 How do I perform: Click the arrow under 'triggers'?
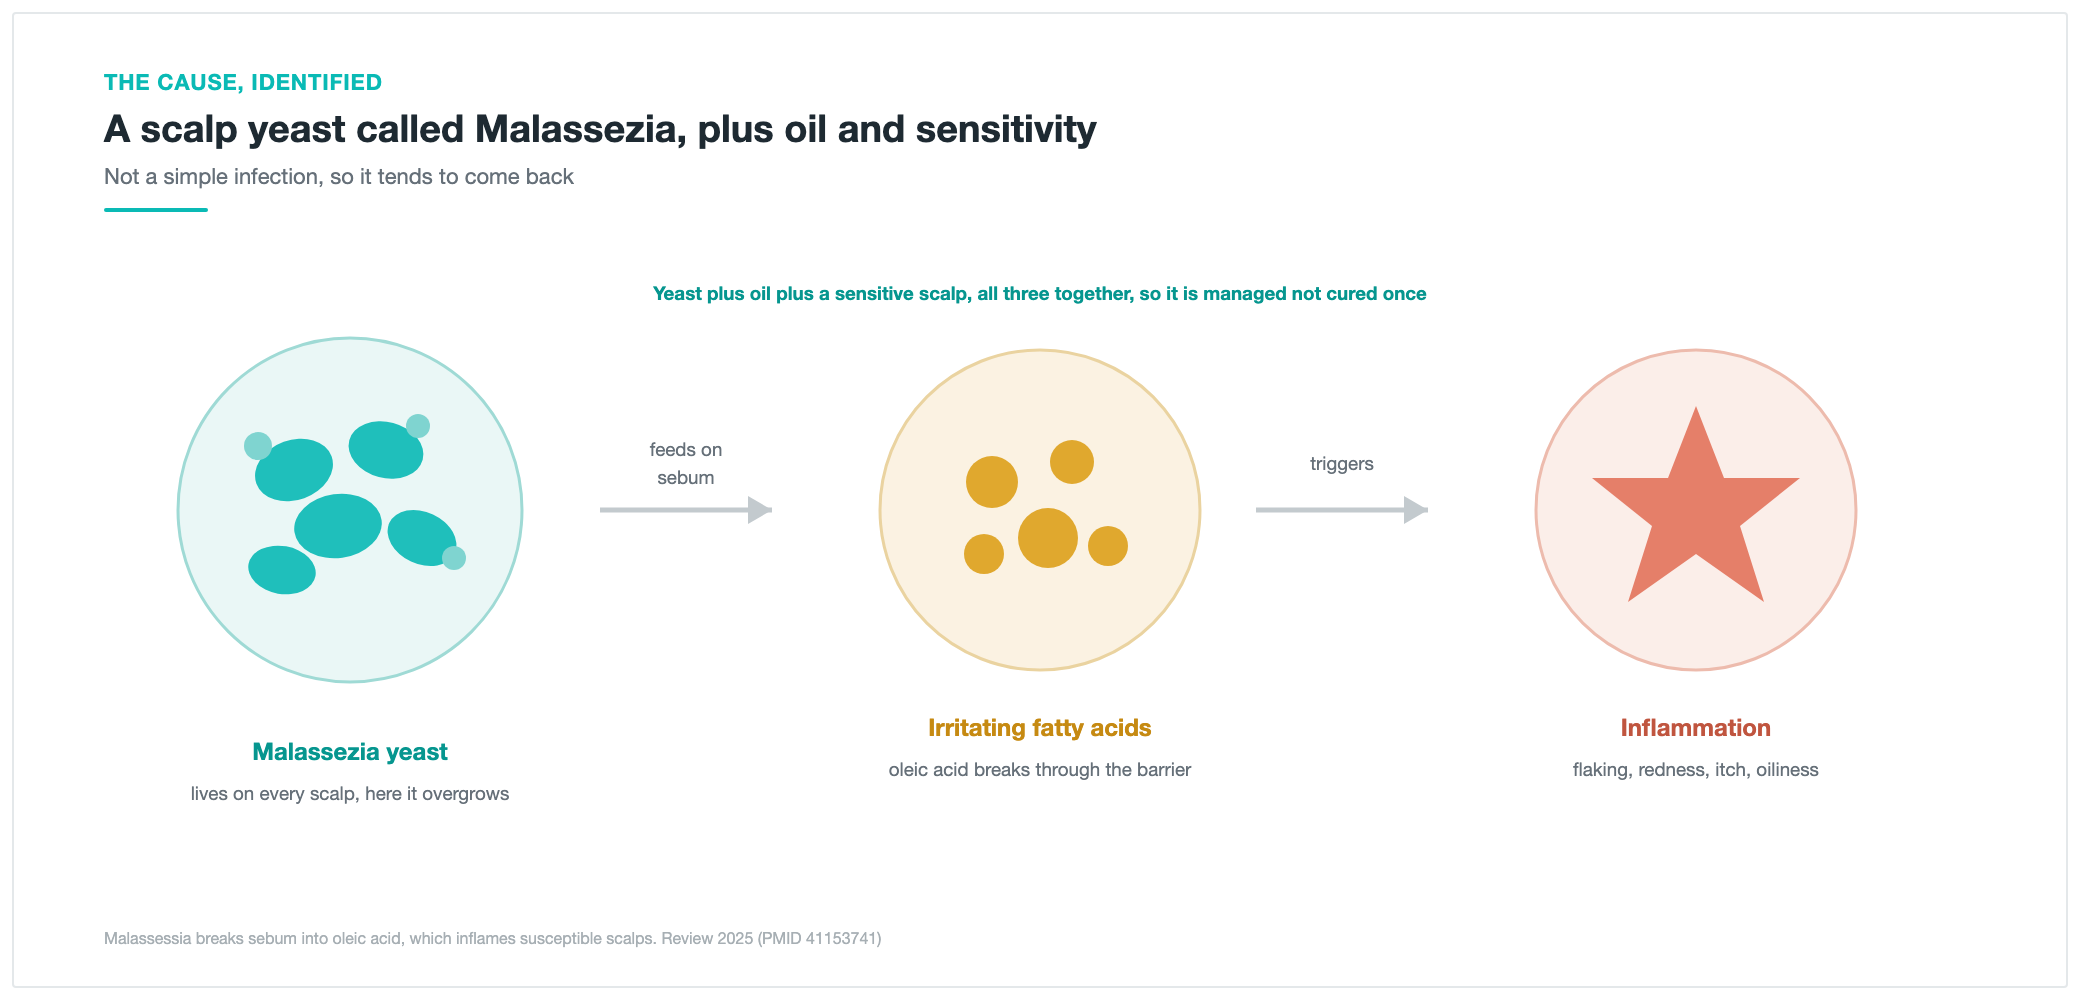pyautogui.click(x=1342, y=510)
